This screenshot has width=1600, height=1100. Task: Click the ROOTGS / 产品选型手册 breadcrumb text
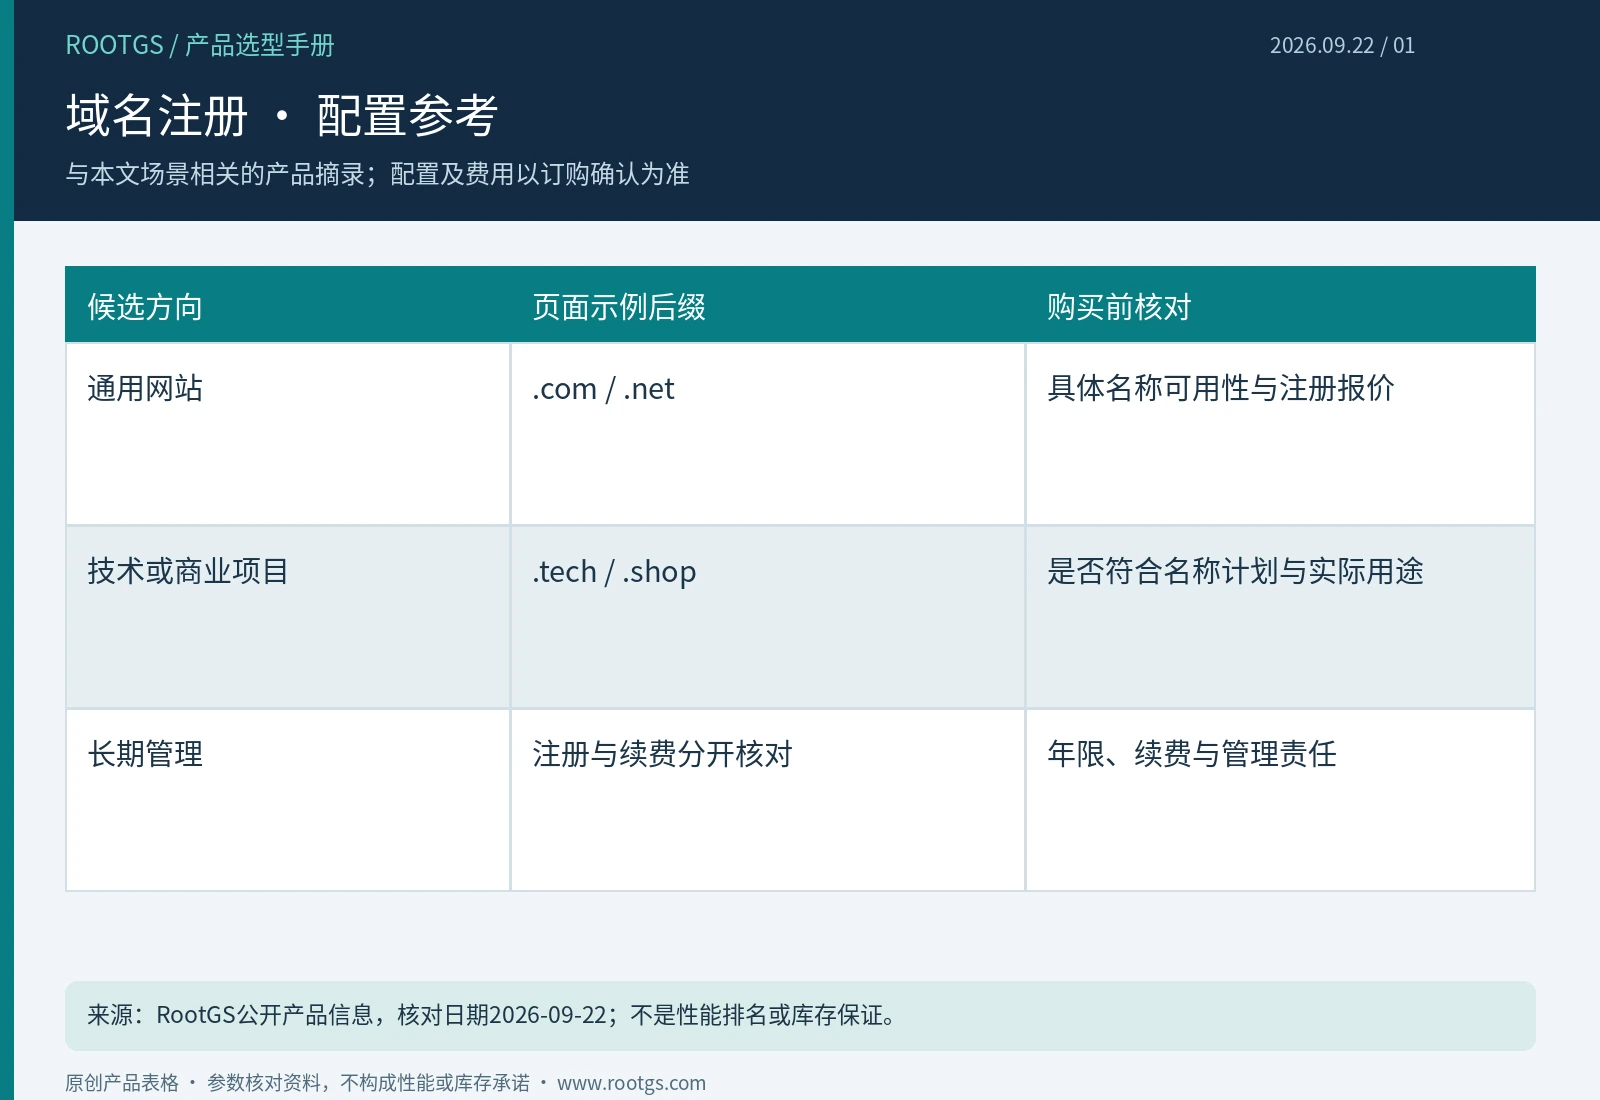pos(200,45)
